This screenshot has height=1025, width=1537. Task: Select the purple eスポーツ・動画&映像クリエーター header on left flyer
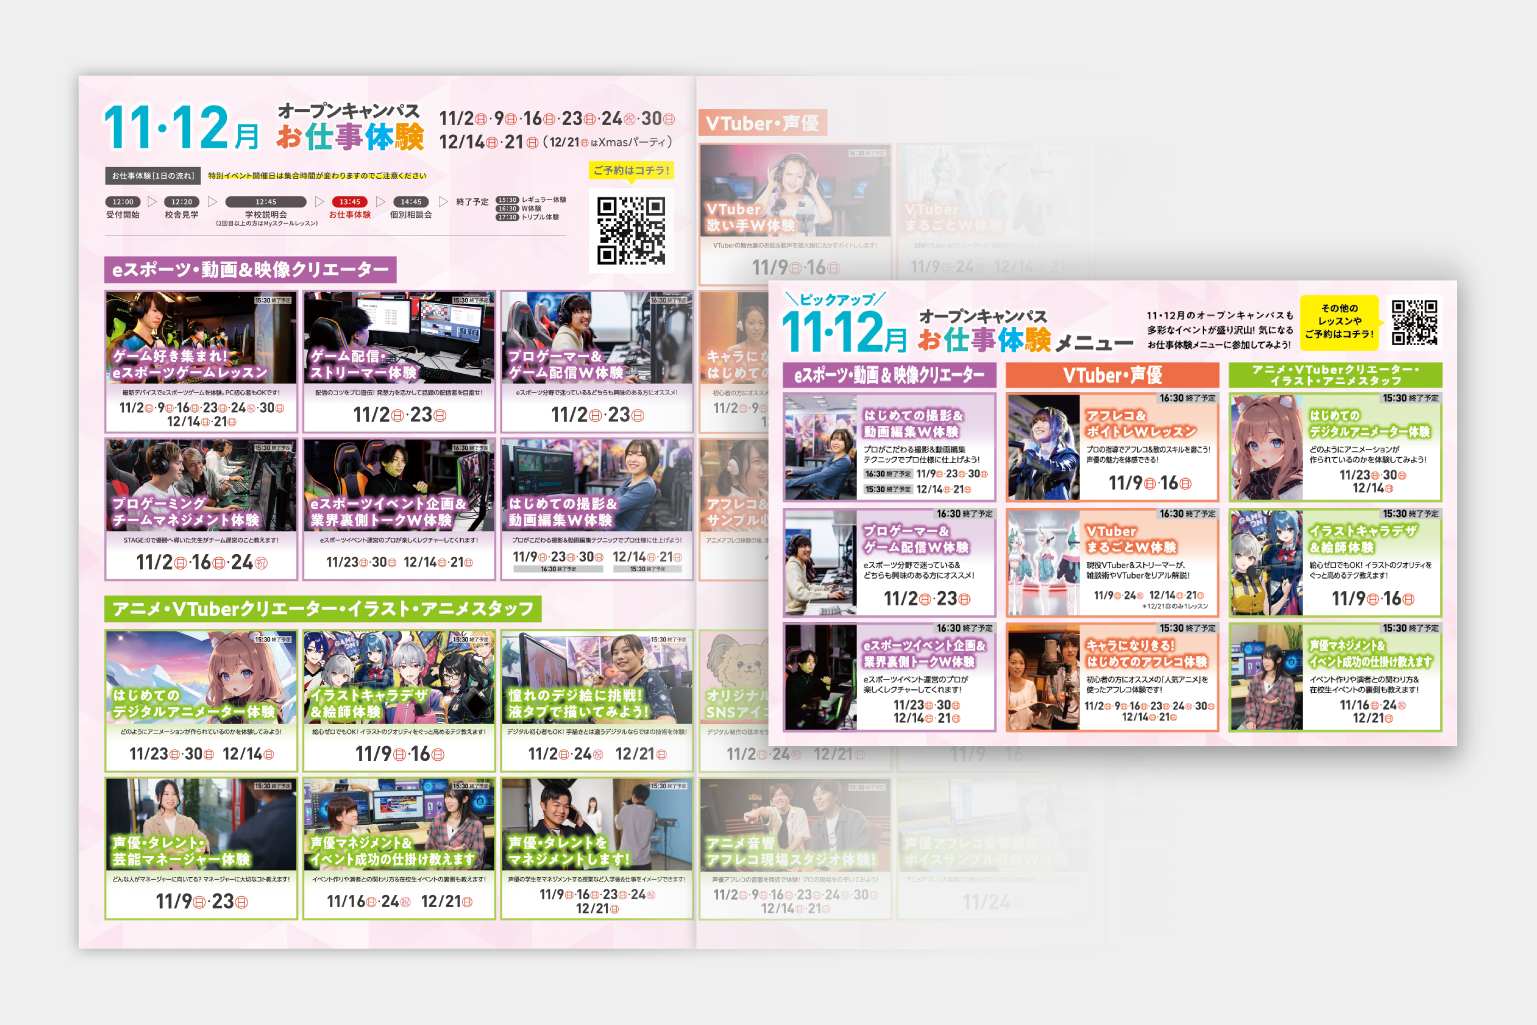click(x=250, y=269)
